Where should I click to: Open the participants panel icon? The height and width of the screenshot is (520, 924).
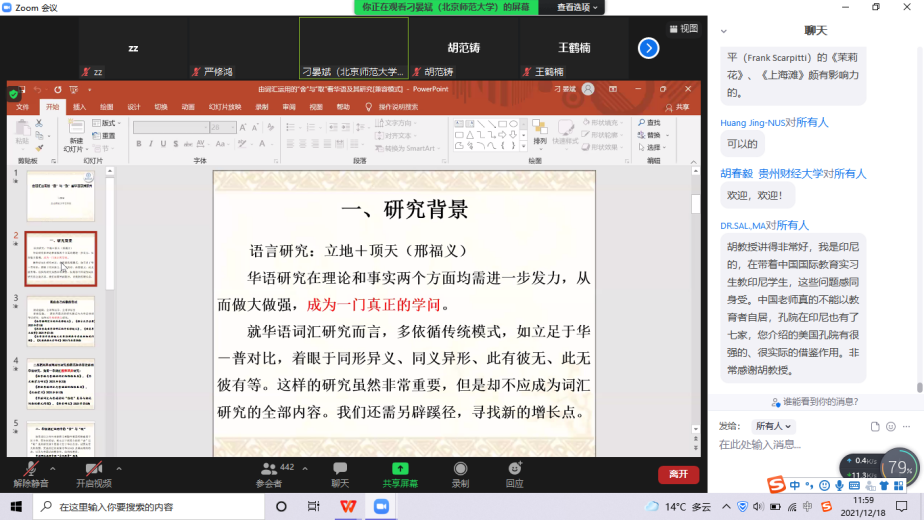click(268, 469)
